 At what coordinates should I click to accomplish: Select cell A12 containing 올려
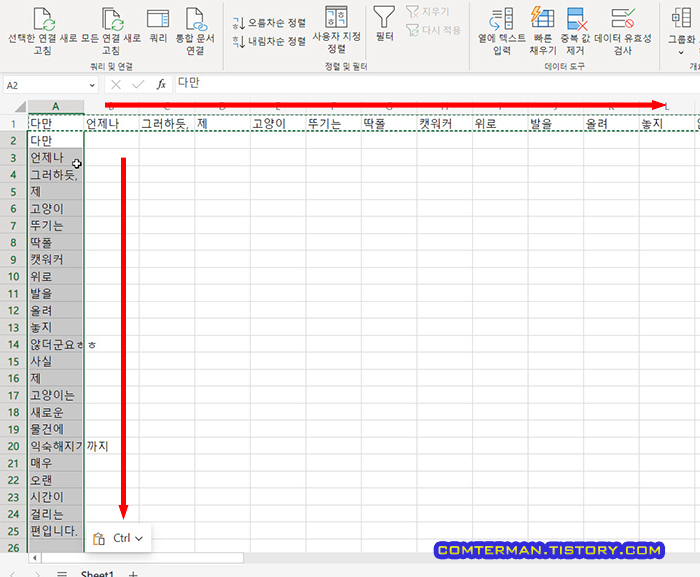pyautogui.click(x=56, y=310)
